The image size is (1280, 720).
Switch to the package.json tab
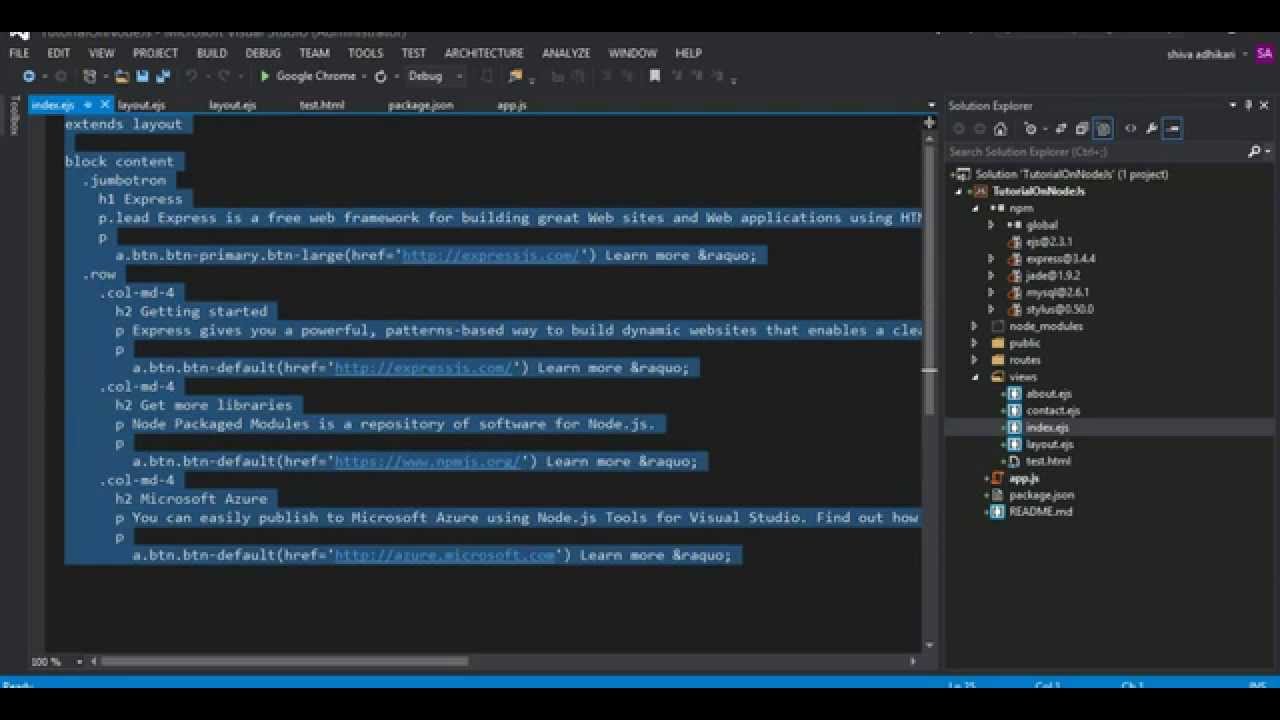coord(420,104)
